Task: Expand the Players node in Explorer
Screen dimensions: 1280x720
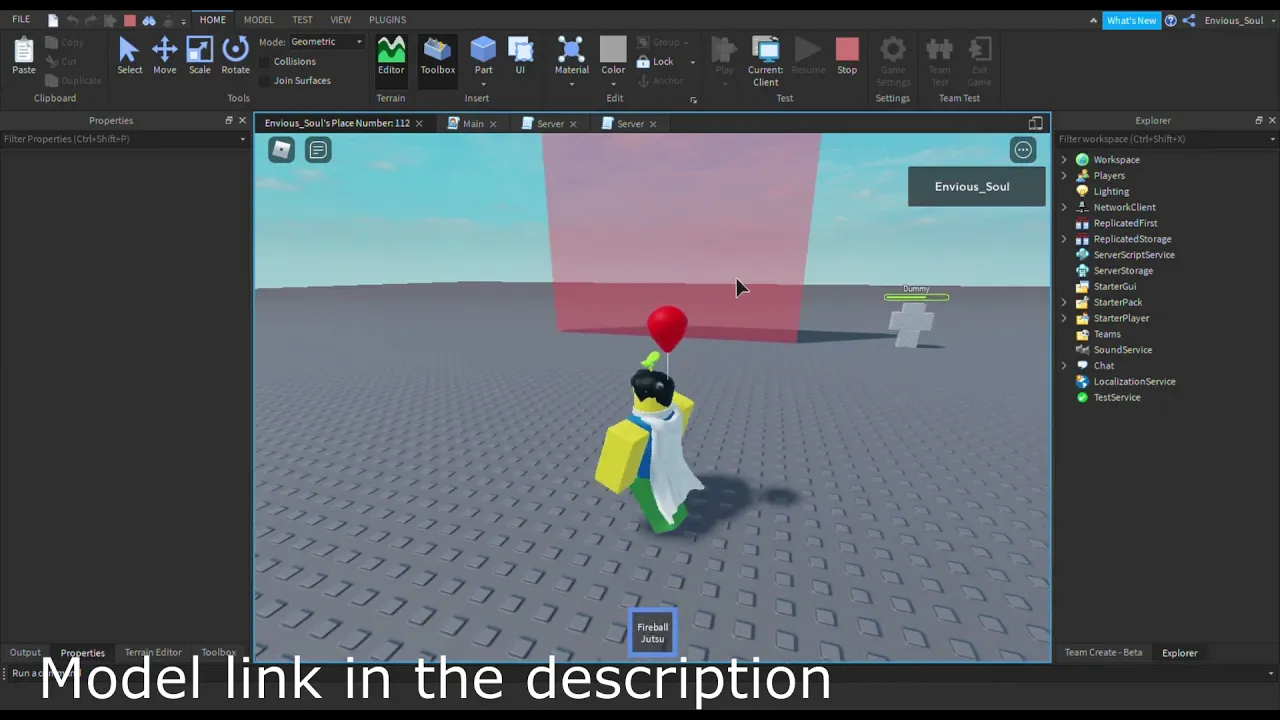Action: [1064, 176]
